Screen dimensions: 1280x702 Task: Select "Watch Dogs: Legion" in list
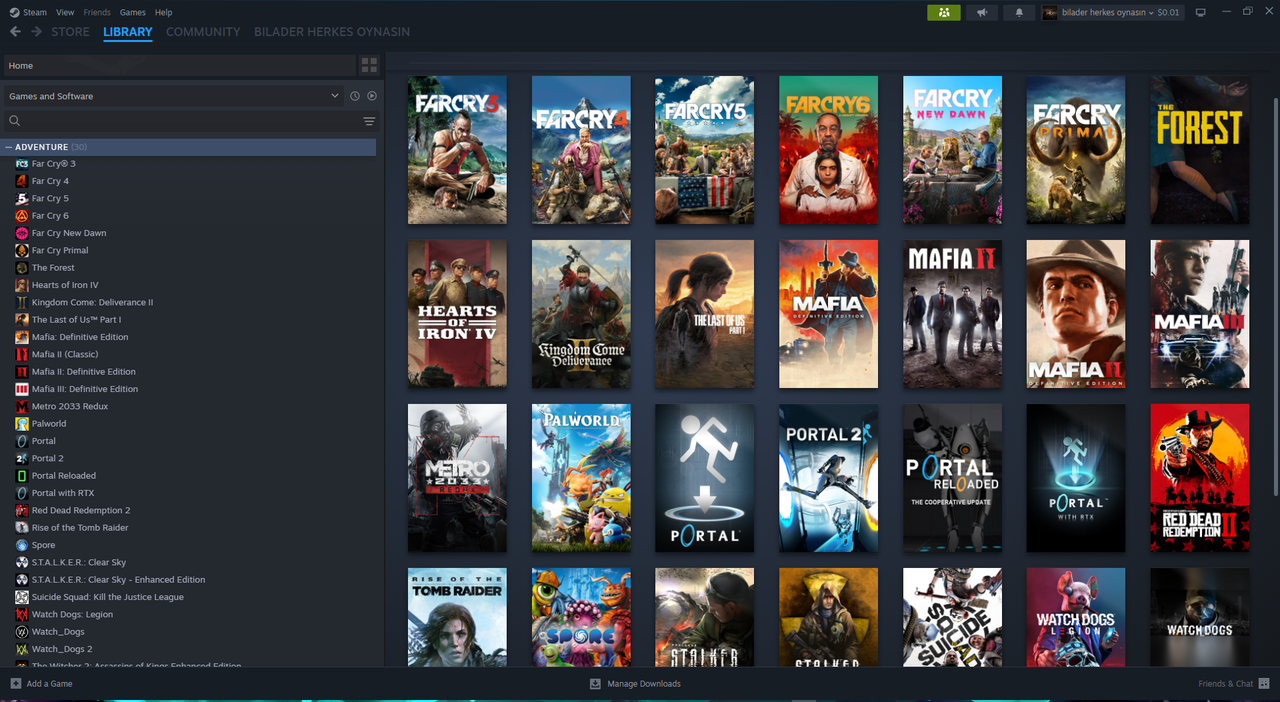[72, 614]
